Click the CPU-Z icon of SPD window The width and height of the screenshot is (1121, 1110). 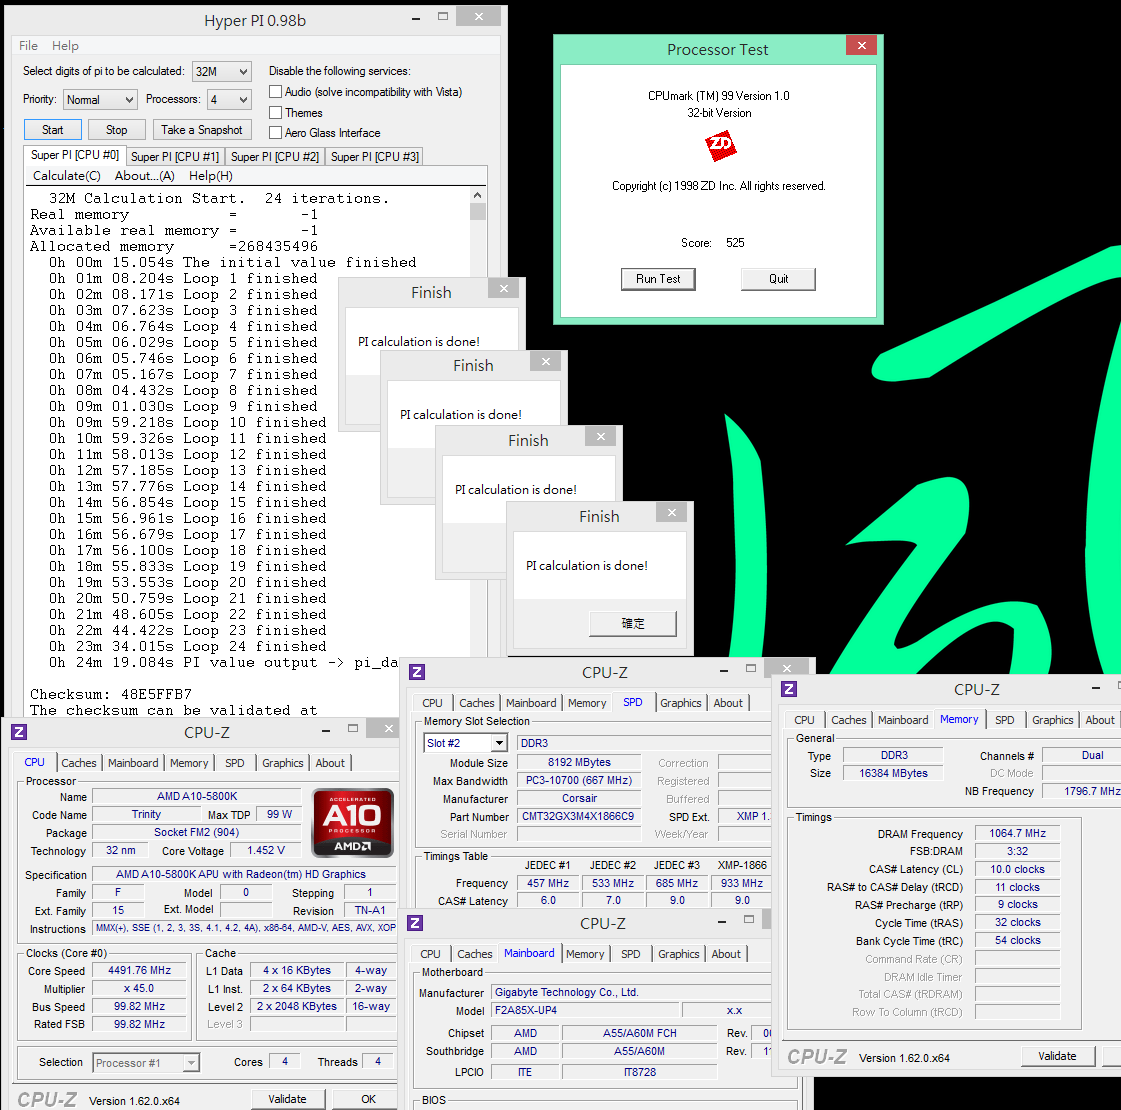pos(416,672)
